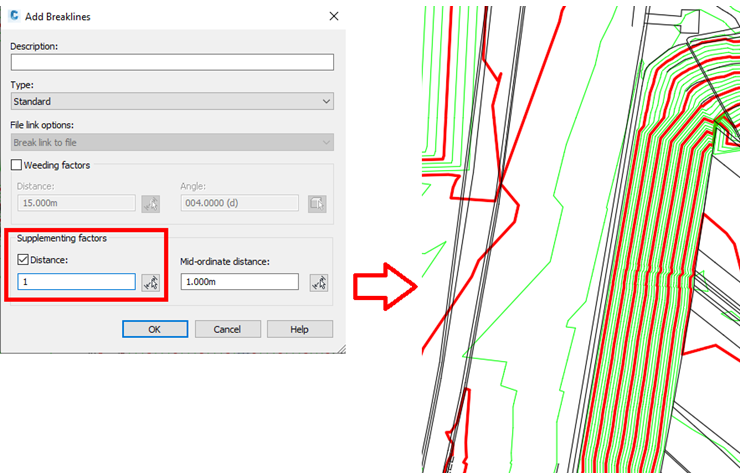Viewport: 744px width, 473px height.
Task: Enable the Weeding factors checkbox
Action: [x=16, y=165]
